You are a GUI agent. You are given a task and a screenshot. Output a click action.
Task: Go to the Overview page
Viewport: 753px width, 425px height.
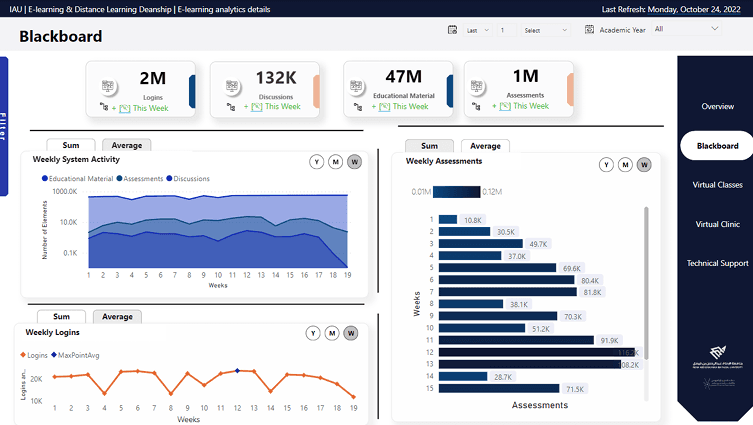tap(717, 106)
